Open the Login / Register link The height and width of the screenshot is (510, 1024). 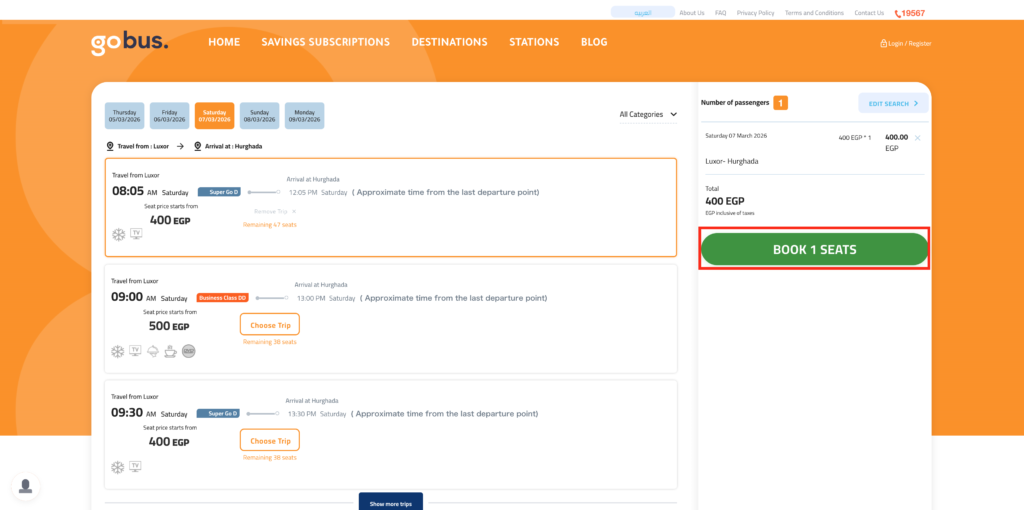[905, 43]
